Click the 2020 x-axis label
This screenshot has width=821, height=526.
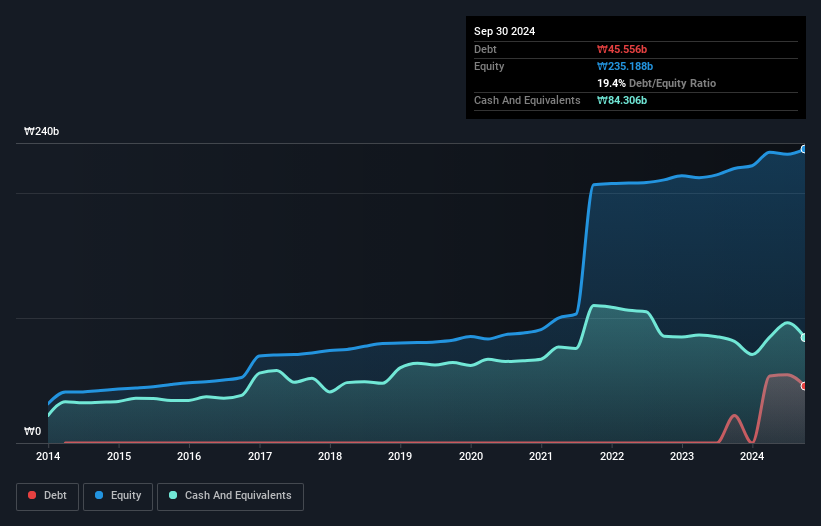click(471, 456)
